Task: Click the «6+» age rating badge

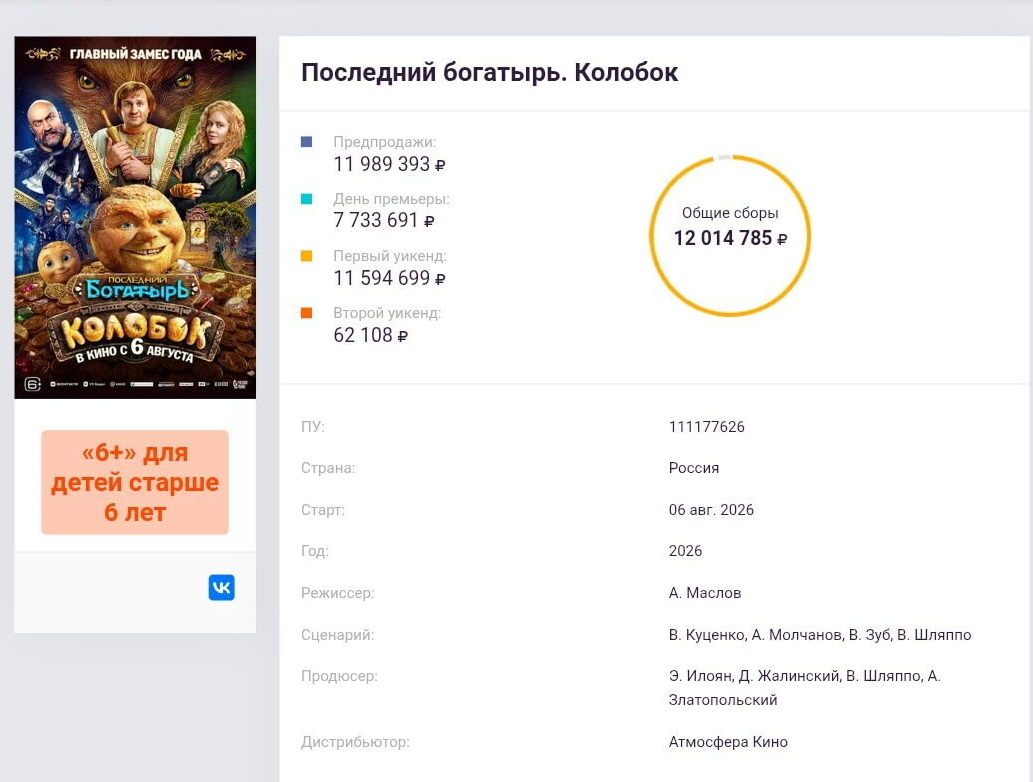Action: pos(135,482)
